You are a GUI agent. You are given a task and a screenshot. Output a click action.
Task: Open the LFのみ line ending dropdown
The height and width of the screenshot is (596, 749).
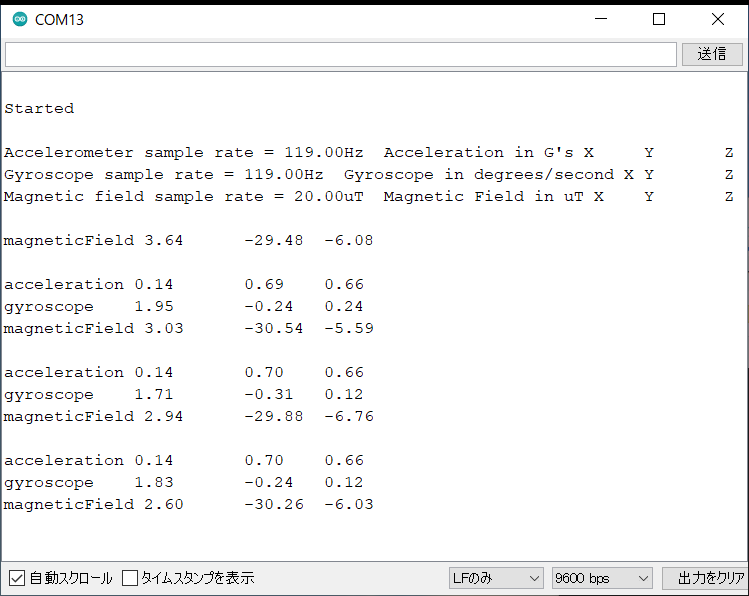[x=496, y=578]
